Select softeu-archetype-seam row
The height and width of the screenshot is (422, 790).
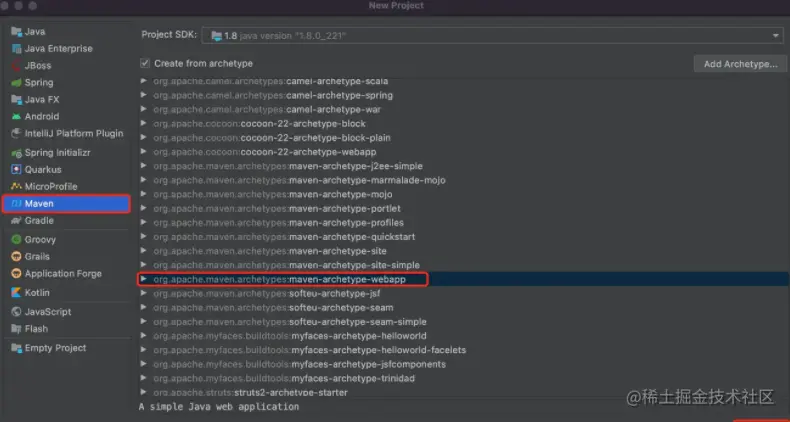(x=464, y=307)
